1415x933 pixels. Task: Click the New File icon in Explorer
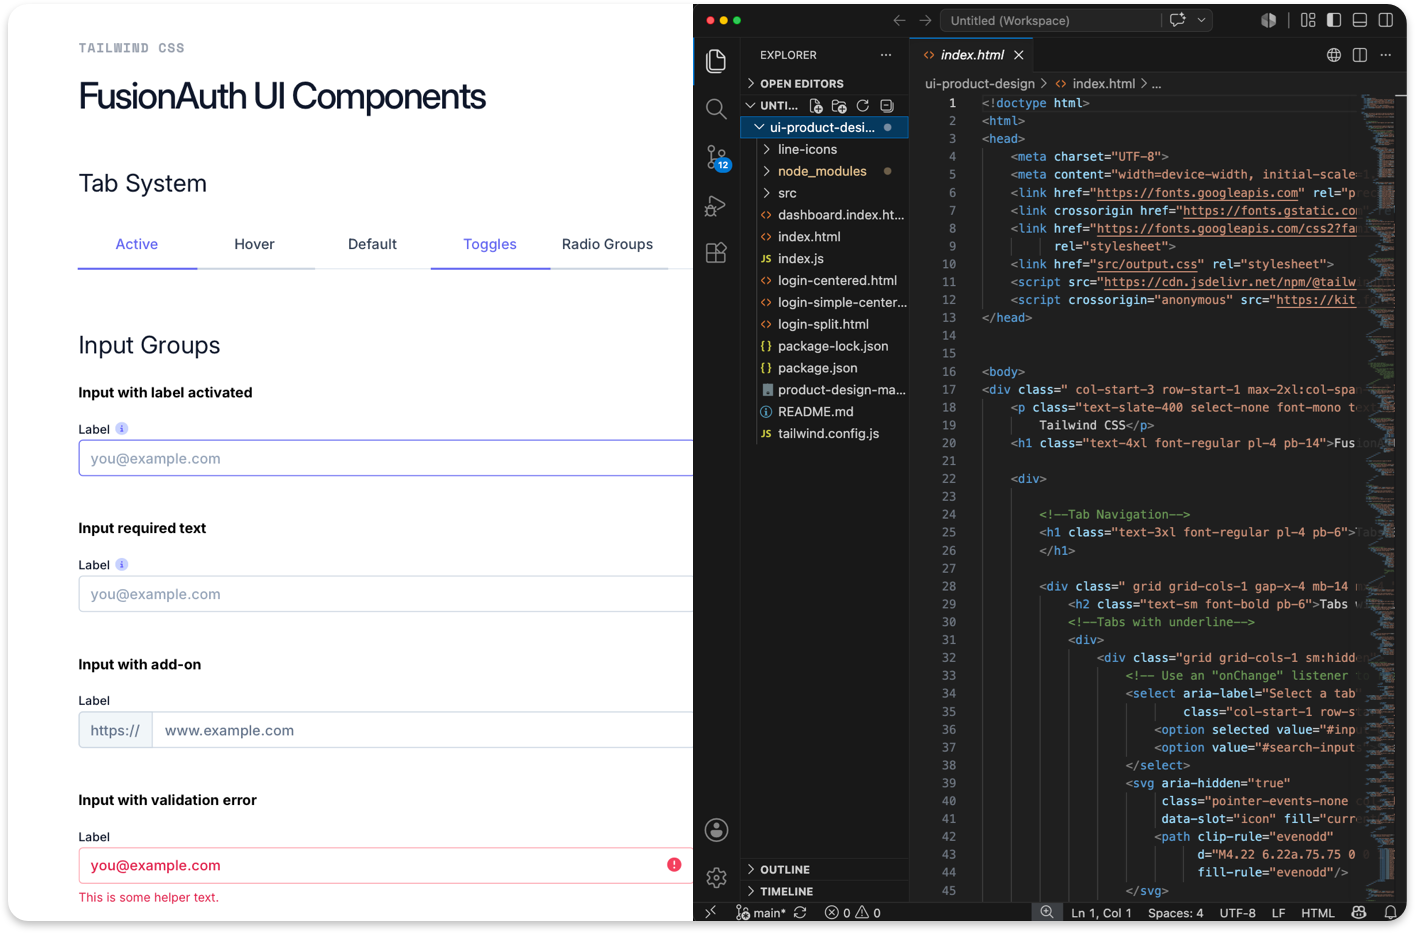[x=816, y=106]
